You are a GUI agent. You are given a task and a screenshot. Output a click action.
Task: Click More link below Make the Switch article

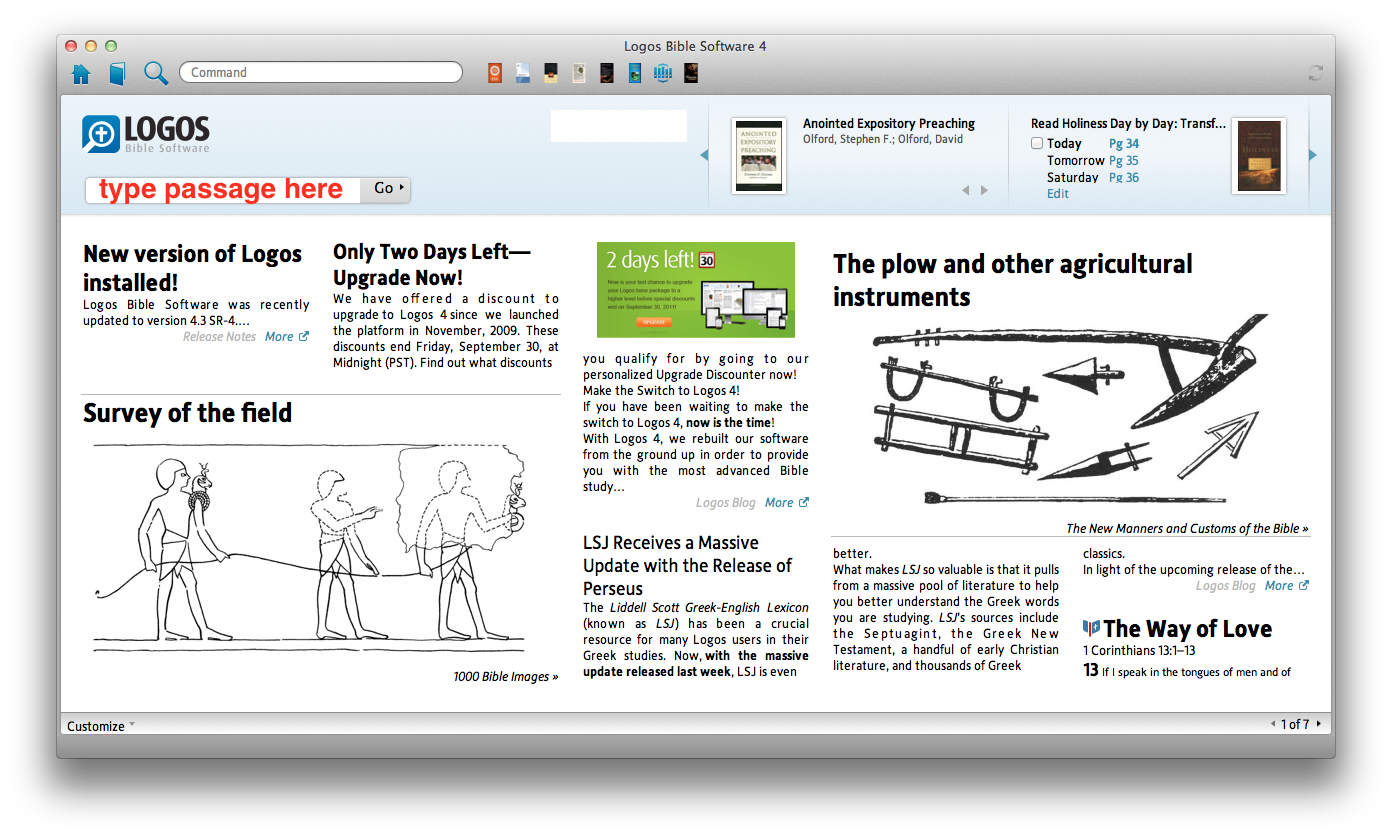tap(779, 503)
